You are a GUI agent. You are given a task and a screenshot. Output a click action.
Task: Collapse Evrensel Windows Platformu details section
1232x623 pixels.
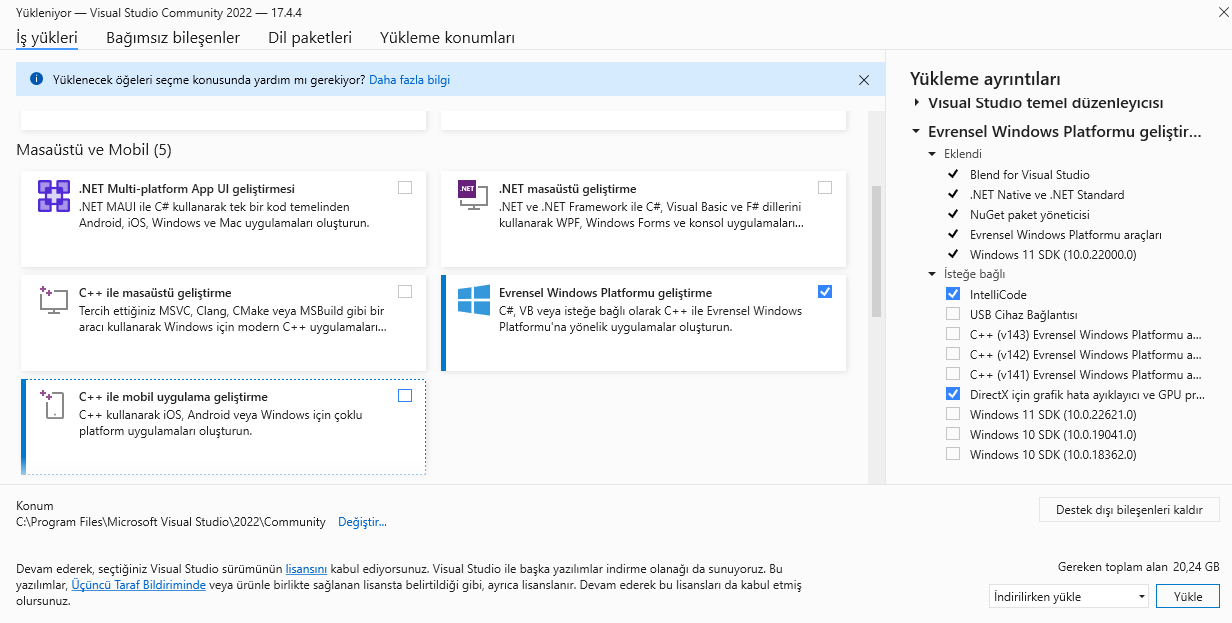point(916,131)
